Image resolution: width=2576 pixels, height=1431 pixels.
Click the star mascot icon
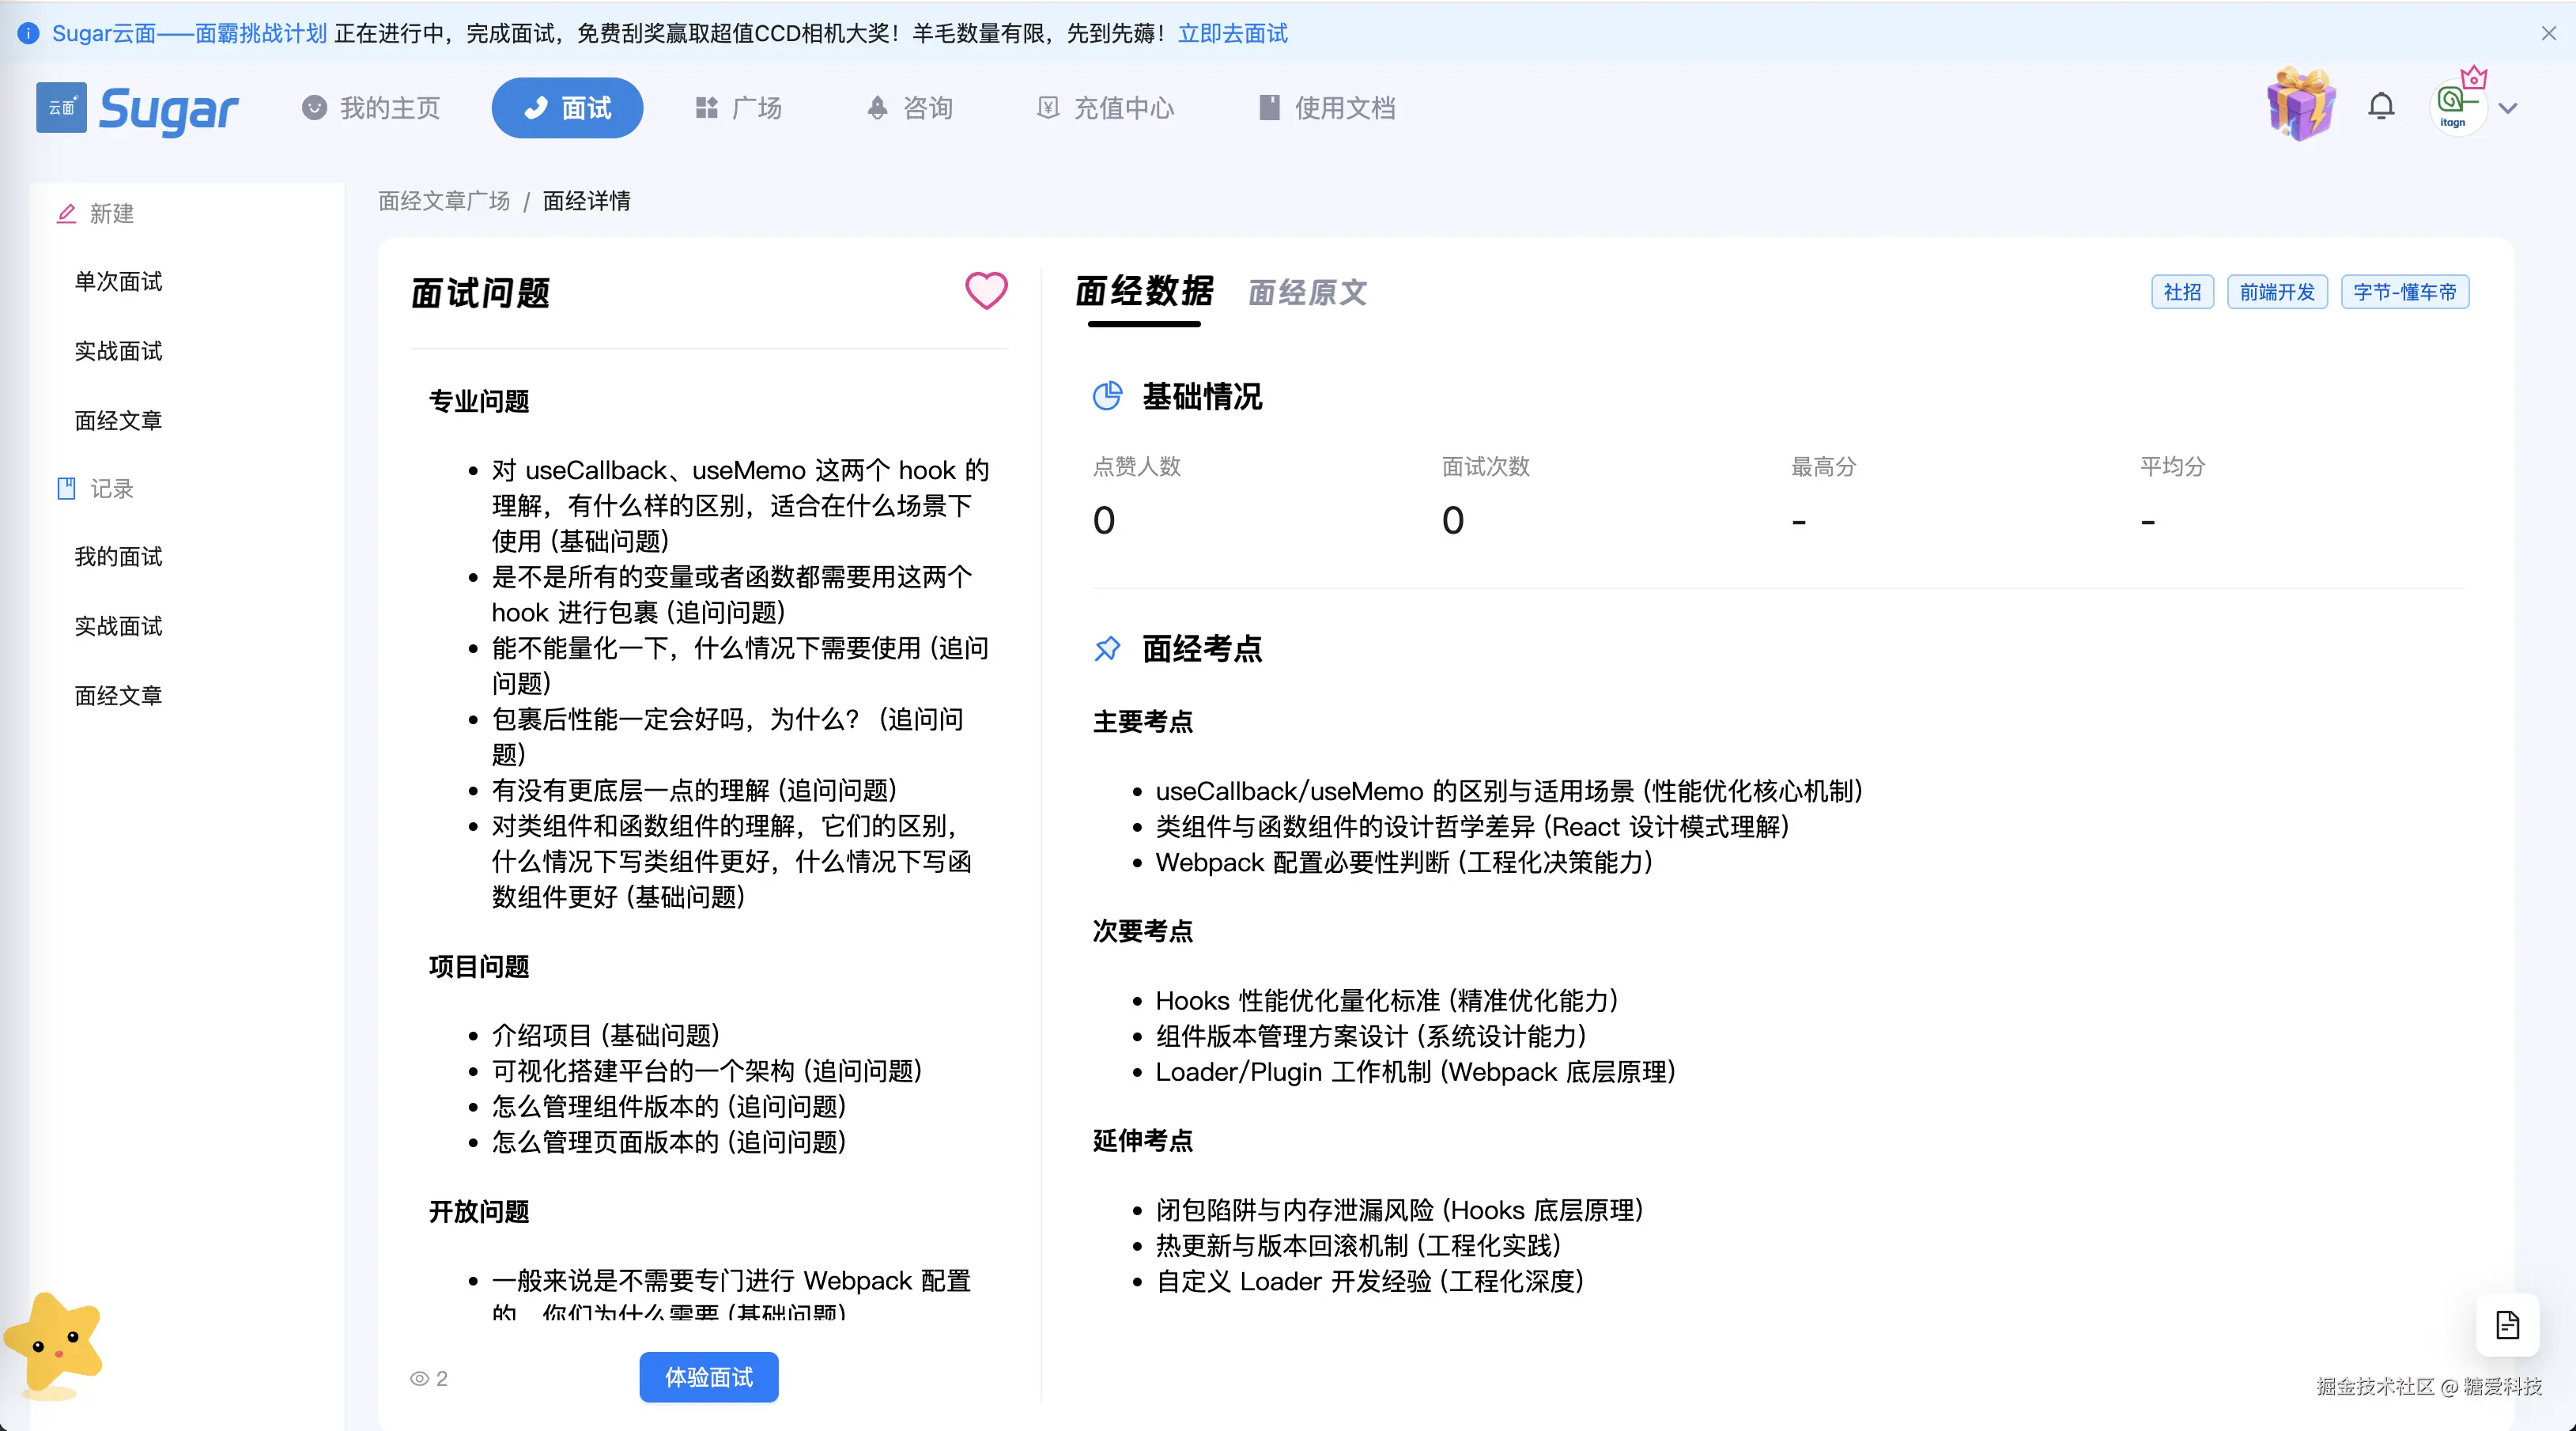(54, 1344)
